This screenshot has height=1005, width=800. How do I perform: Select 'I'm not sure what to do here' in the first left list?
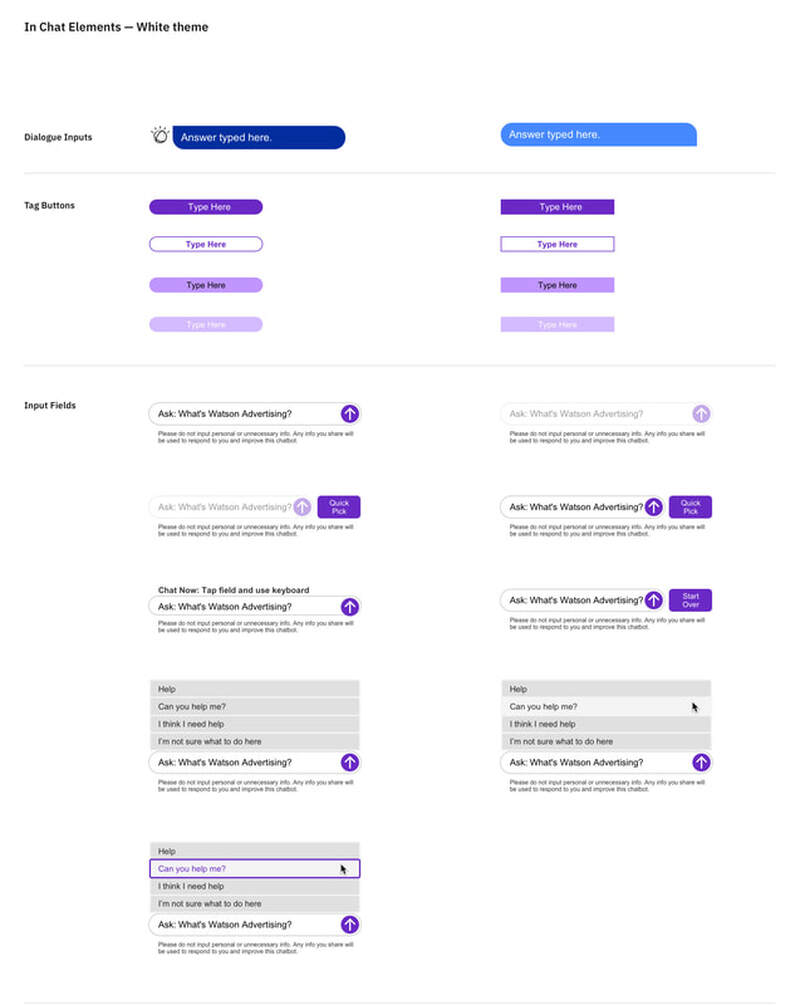click(254, 741)
